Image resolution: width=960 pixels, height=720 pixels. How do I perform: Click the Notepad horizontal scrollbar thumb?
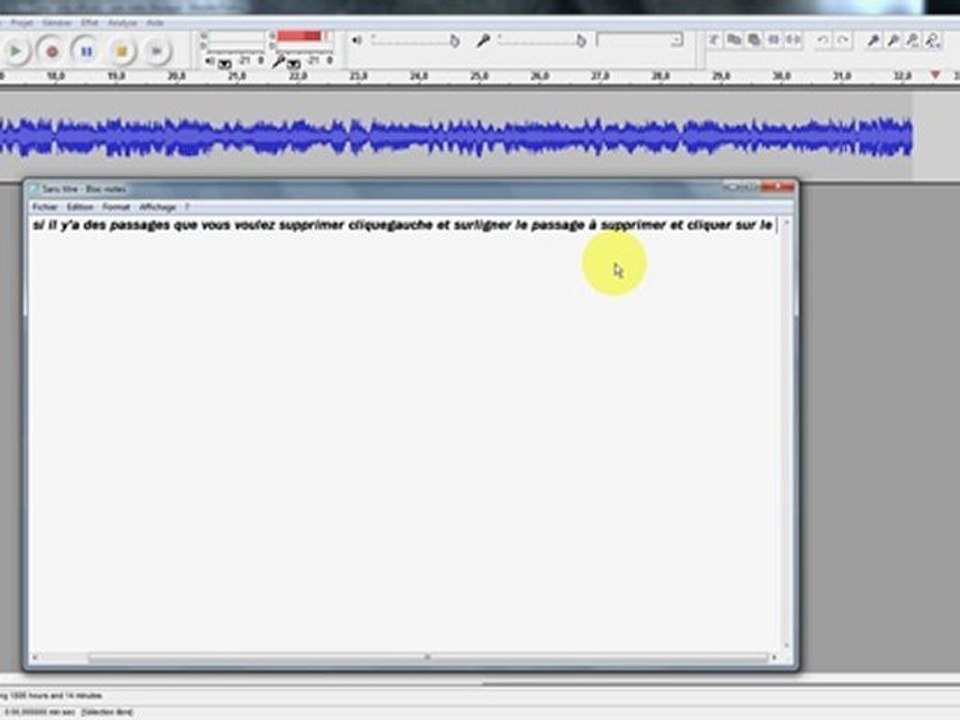pyautogui.click(x=427, y=658)
